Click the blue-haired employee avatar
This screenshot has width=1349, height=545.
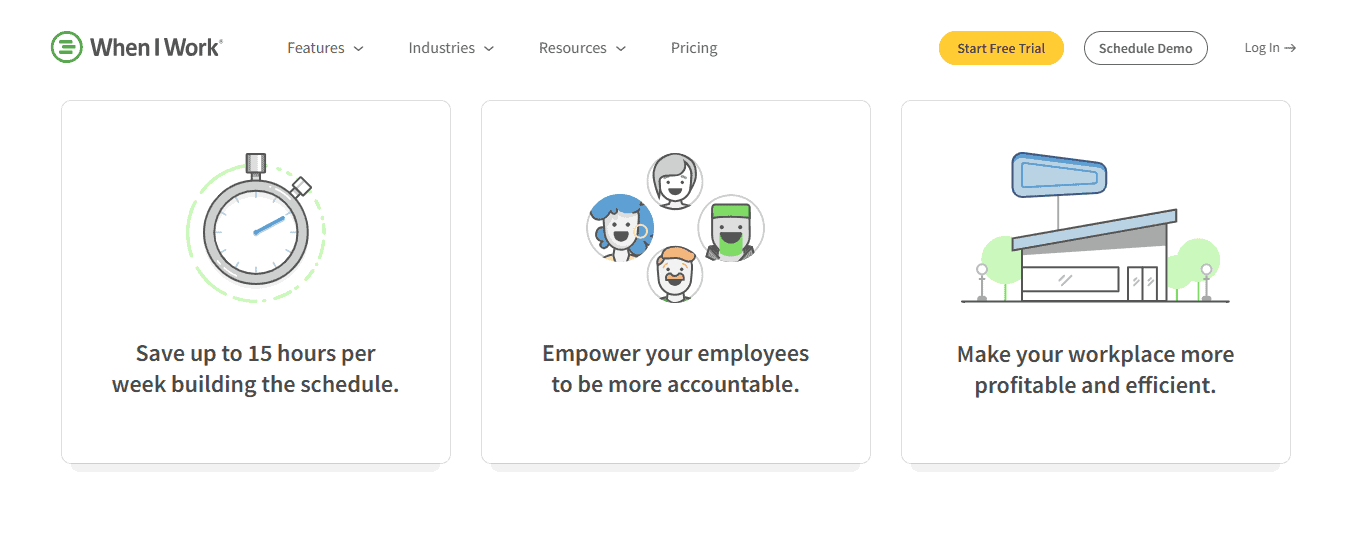tap(620, 228)
